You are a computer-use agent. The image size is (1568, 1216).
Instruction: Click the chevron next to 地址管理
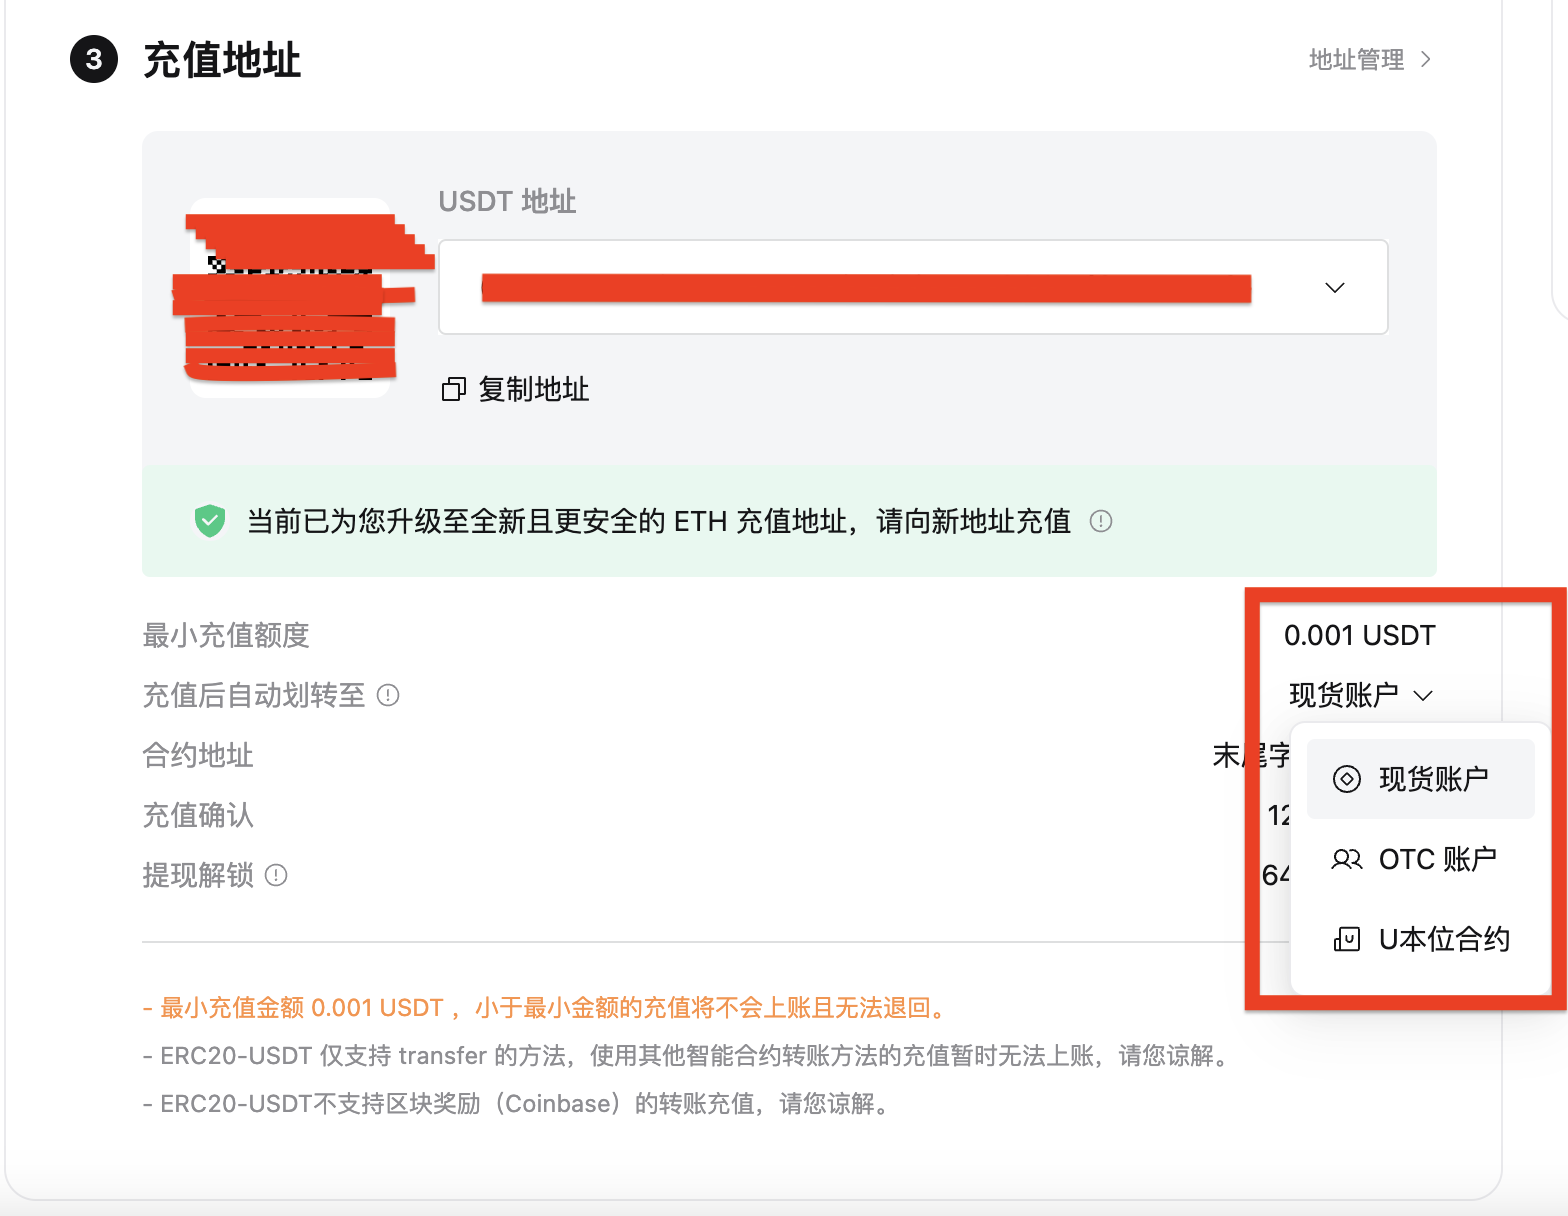[1425, 60]
